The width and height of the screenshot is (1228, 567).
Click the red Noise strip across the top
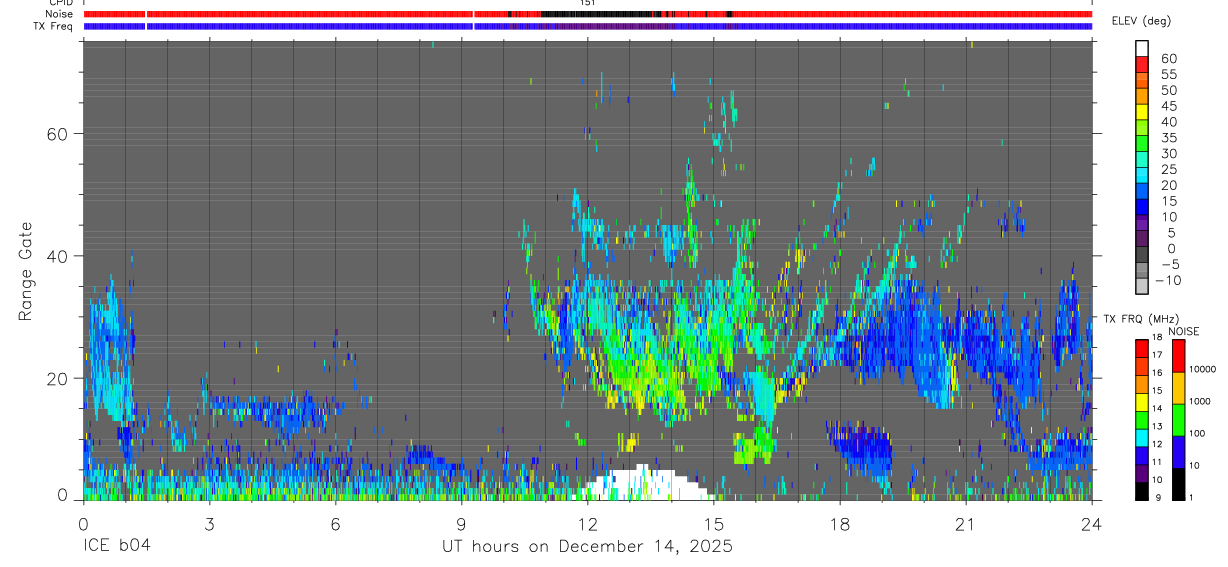coord(588,14)
